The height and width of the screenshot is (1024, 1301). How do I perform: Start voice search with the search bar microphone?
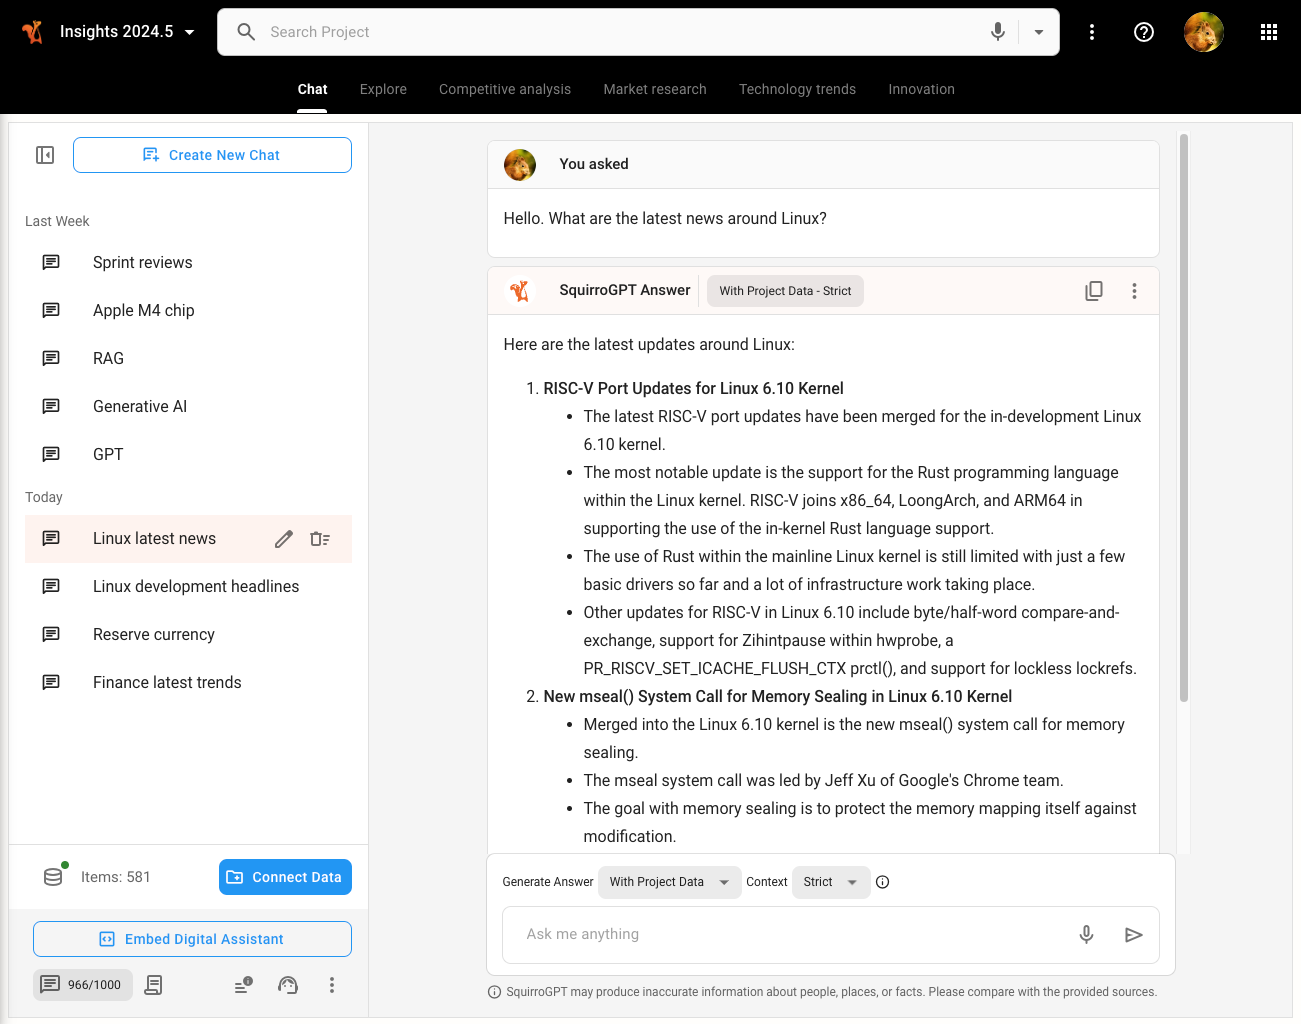[x=997, y=32]
